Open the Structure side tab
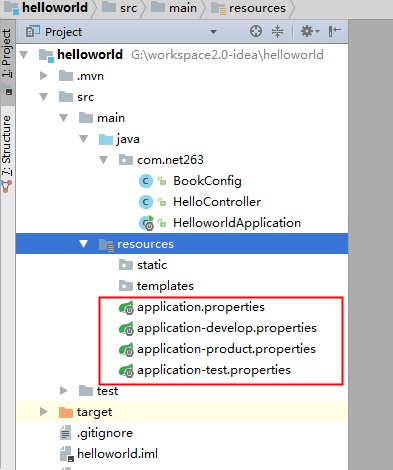The height and width of the screenshot is (470, 393). point(7,153)
